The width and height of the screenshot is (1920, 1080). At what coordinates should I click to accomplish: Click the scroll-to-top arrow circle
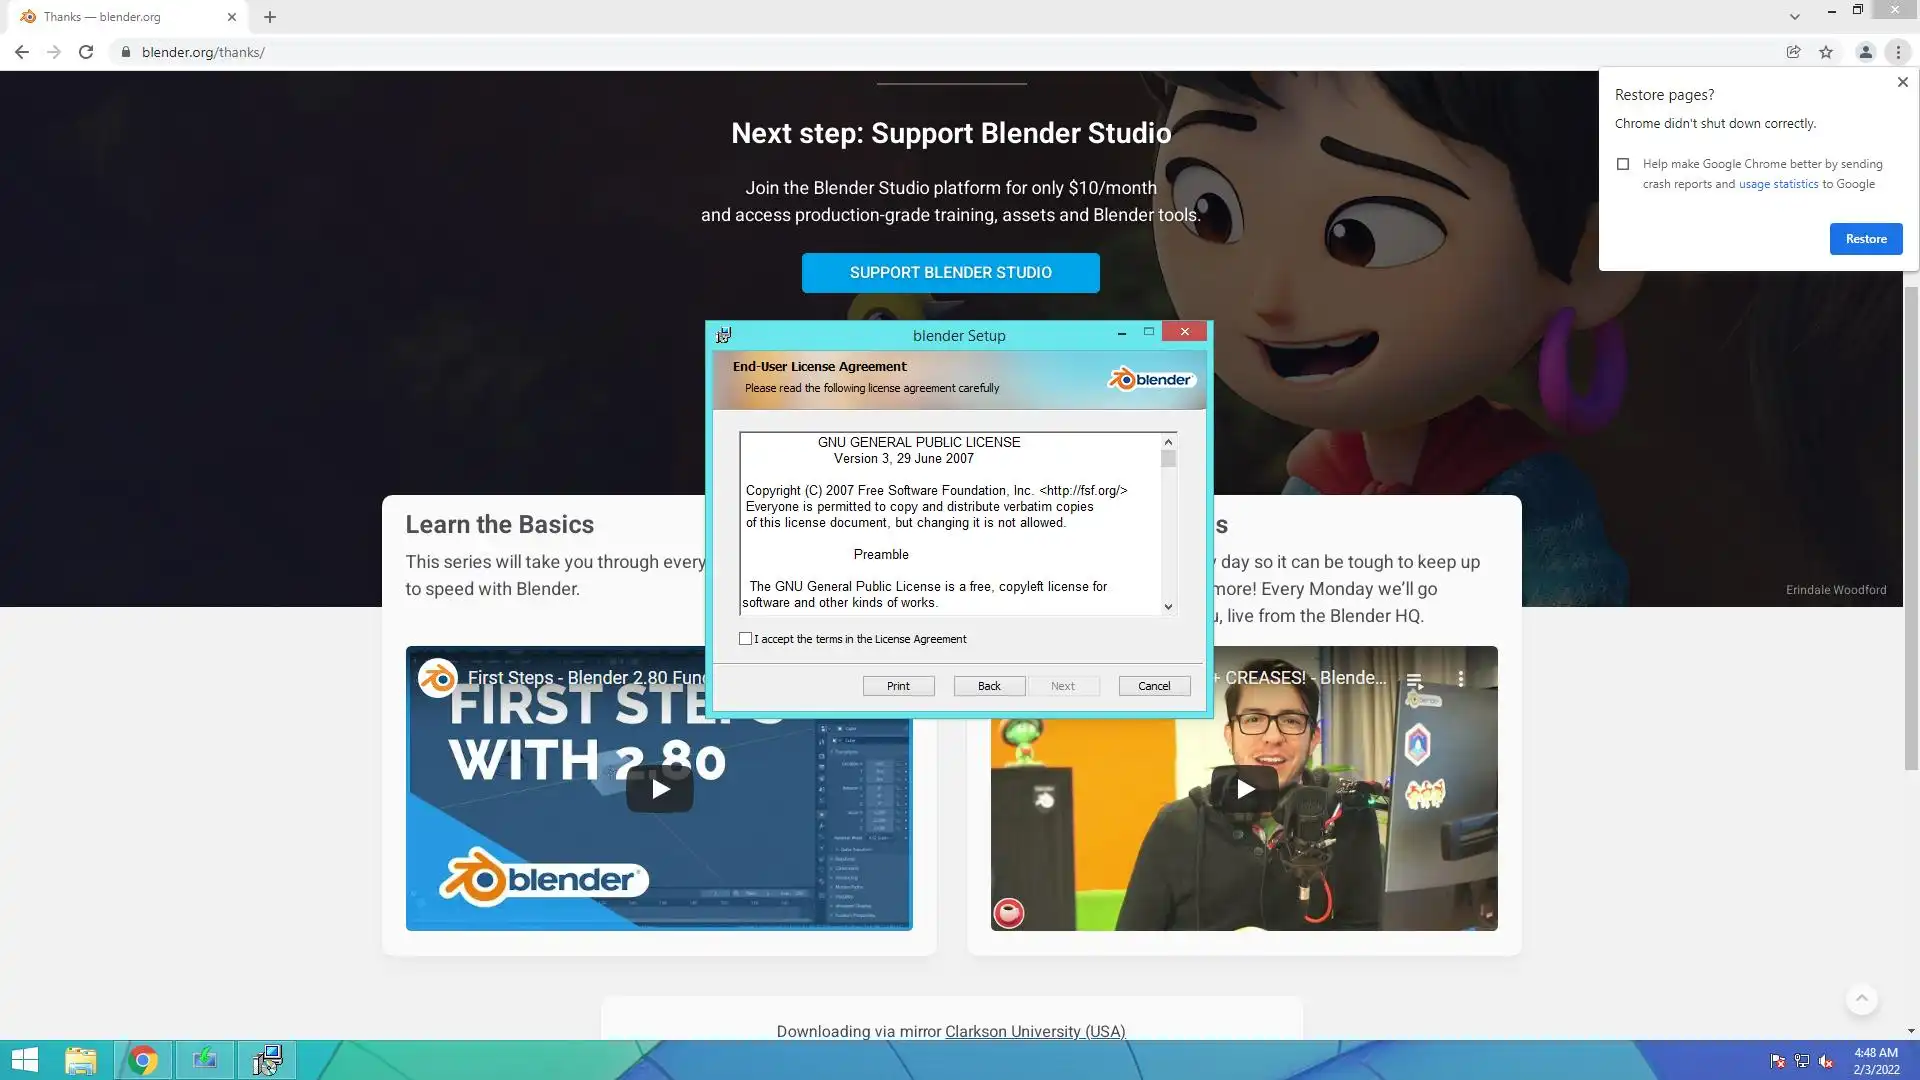1861,998
